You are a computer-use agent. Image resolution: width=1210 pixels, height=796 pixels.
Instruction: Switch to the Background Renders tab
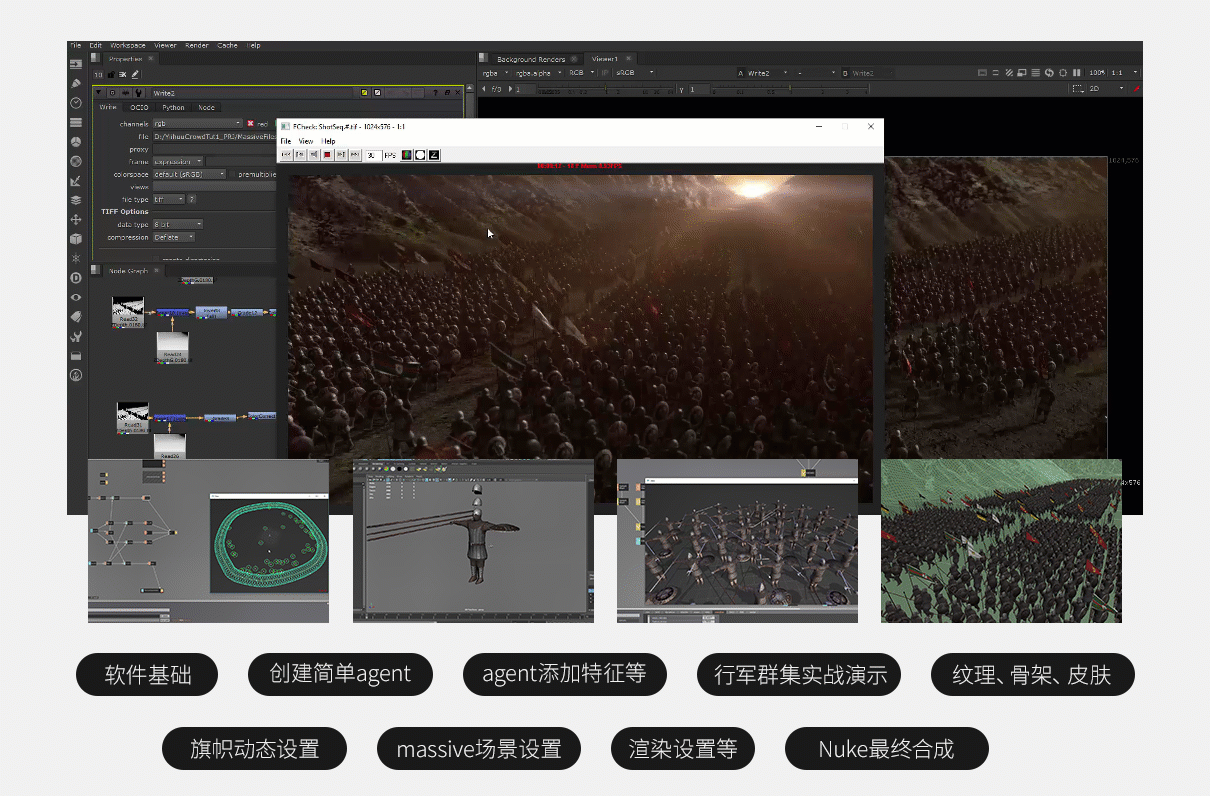click(x=530, y=59)
